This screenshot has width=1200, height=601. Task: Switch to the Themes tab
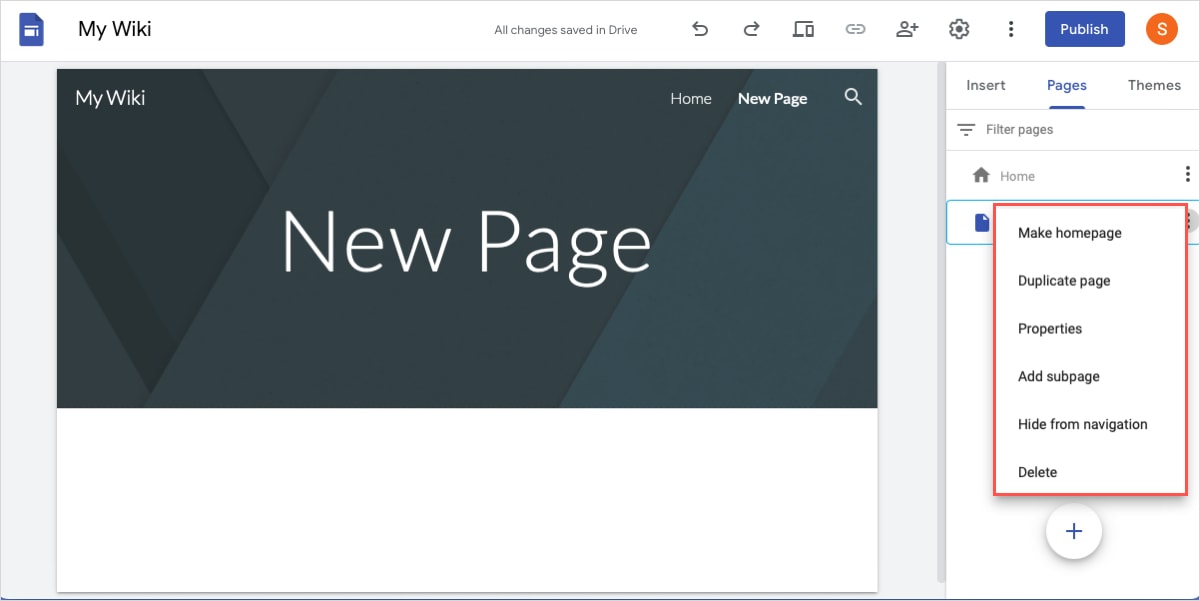[x=1154, y=85]
